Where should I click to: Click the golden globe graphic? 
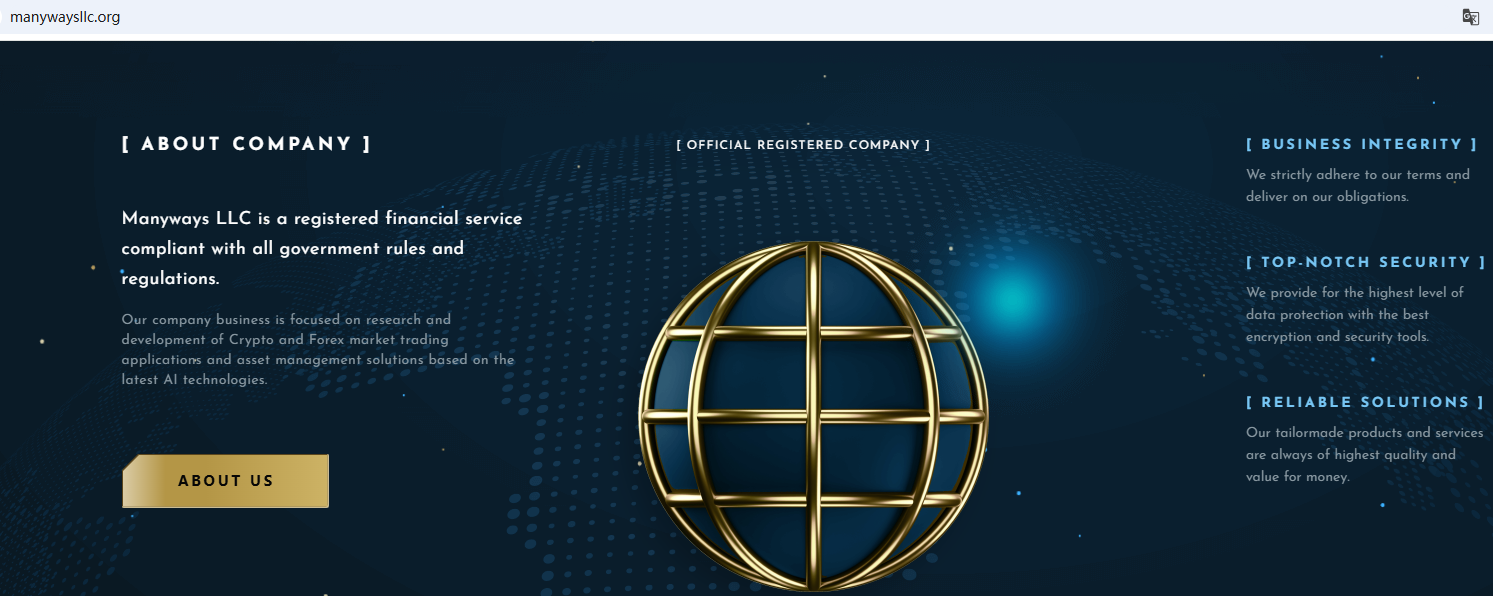point(813,416)
